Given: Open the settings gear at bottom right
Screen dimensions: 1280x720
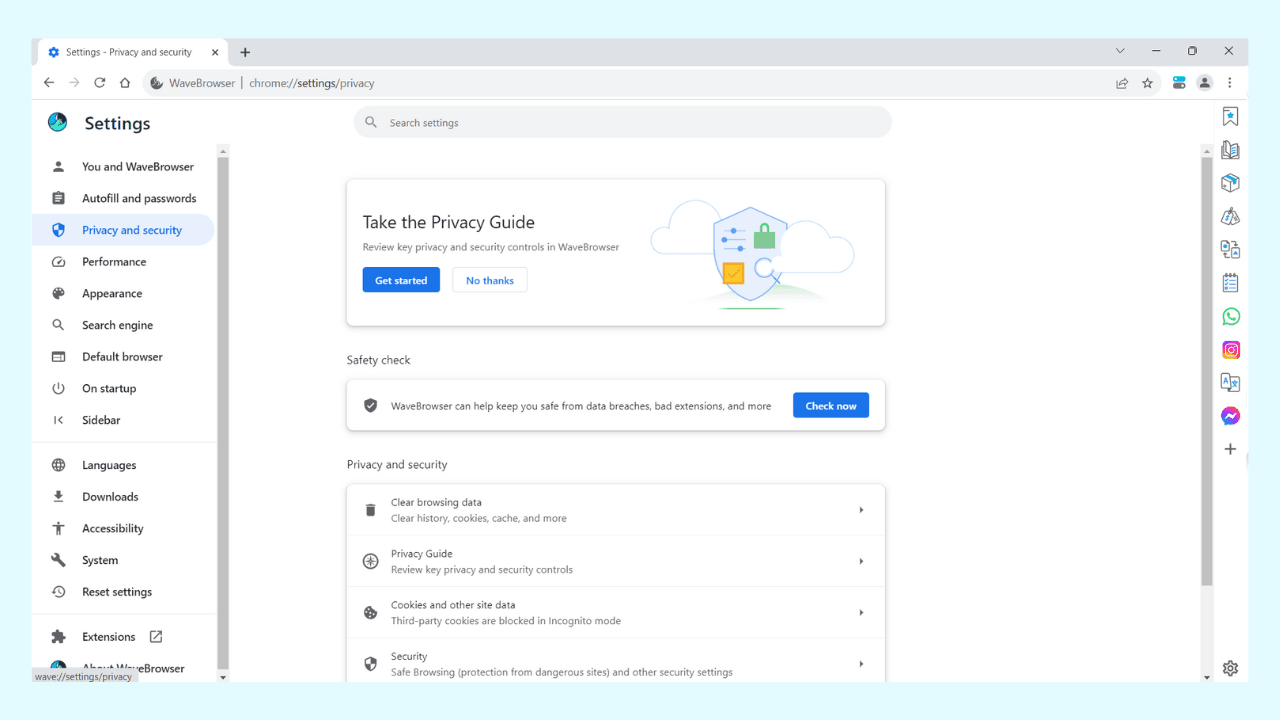Looking at the screenshot, I should (x=1230, y=668).
